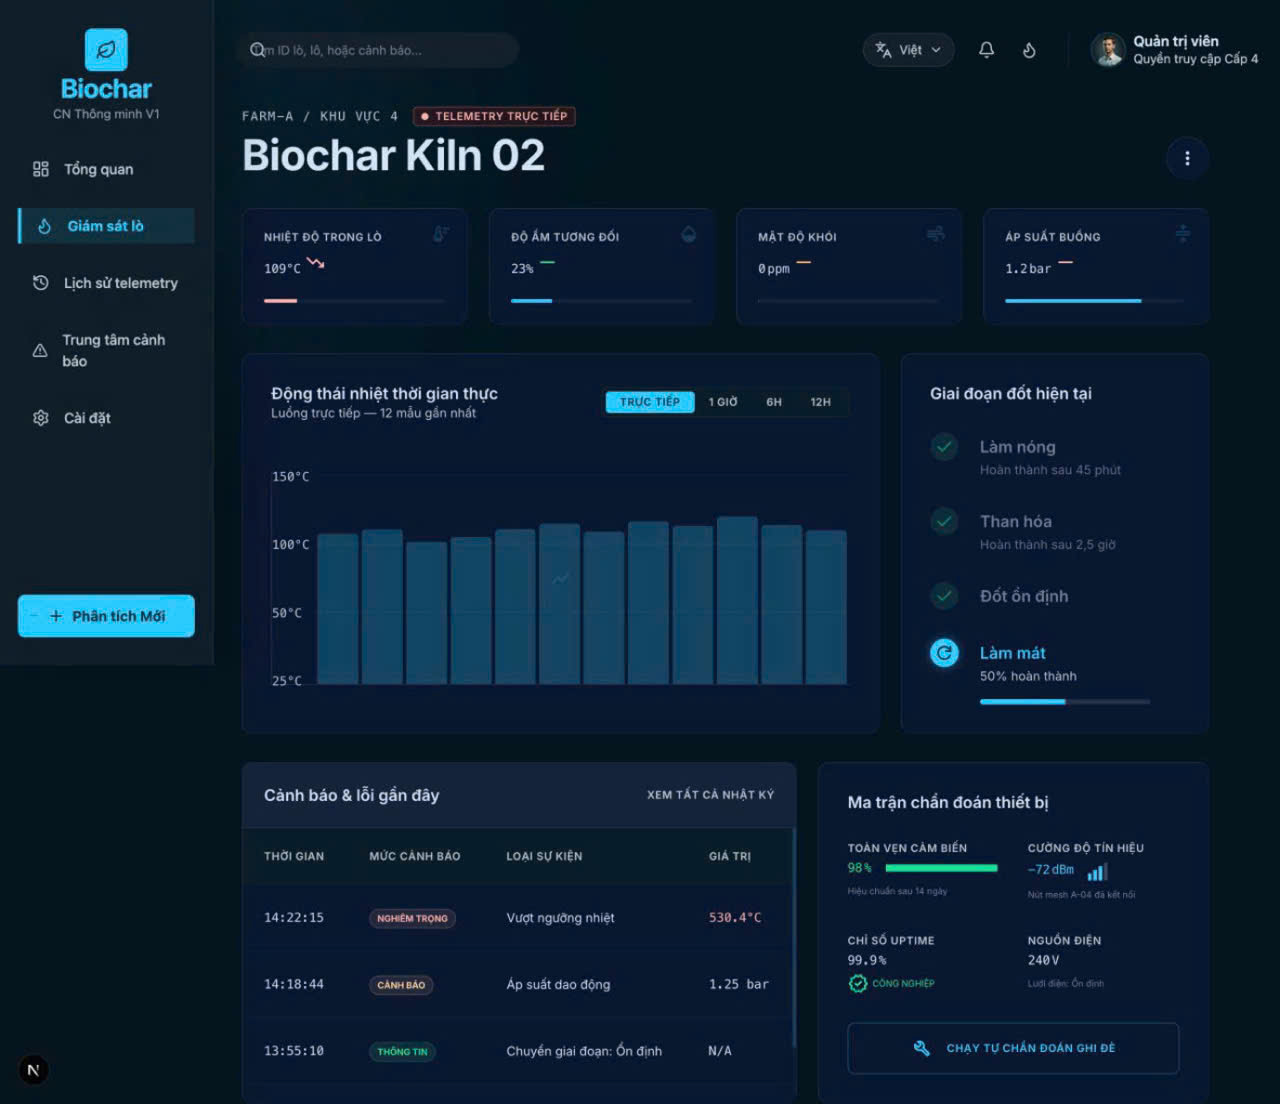The image size is (1280, 1104).
Task: Click the Mức cảnh báo column header
Action: (x=415, y=856)
